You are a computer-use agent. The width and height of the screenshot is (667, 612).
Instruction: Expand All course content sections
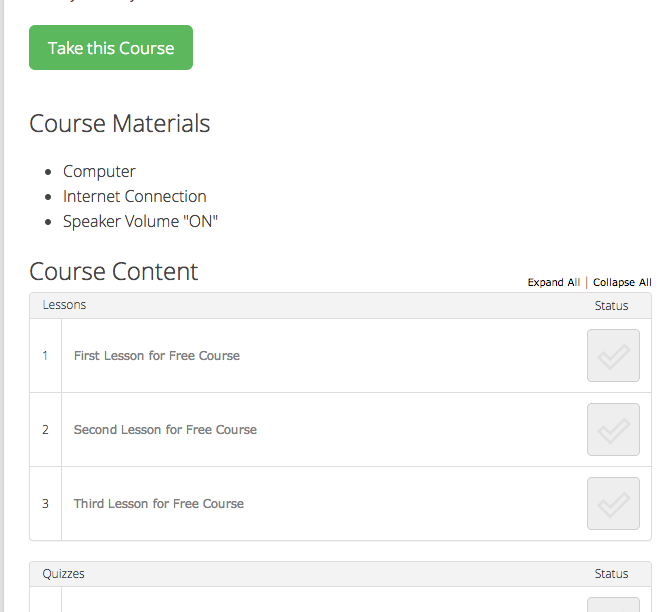[553, 283]
